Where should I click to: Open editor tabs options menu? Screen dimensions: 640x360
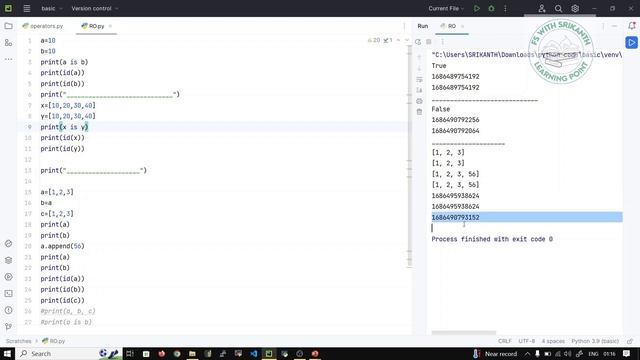pos(404,26)
